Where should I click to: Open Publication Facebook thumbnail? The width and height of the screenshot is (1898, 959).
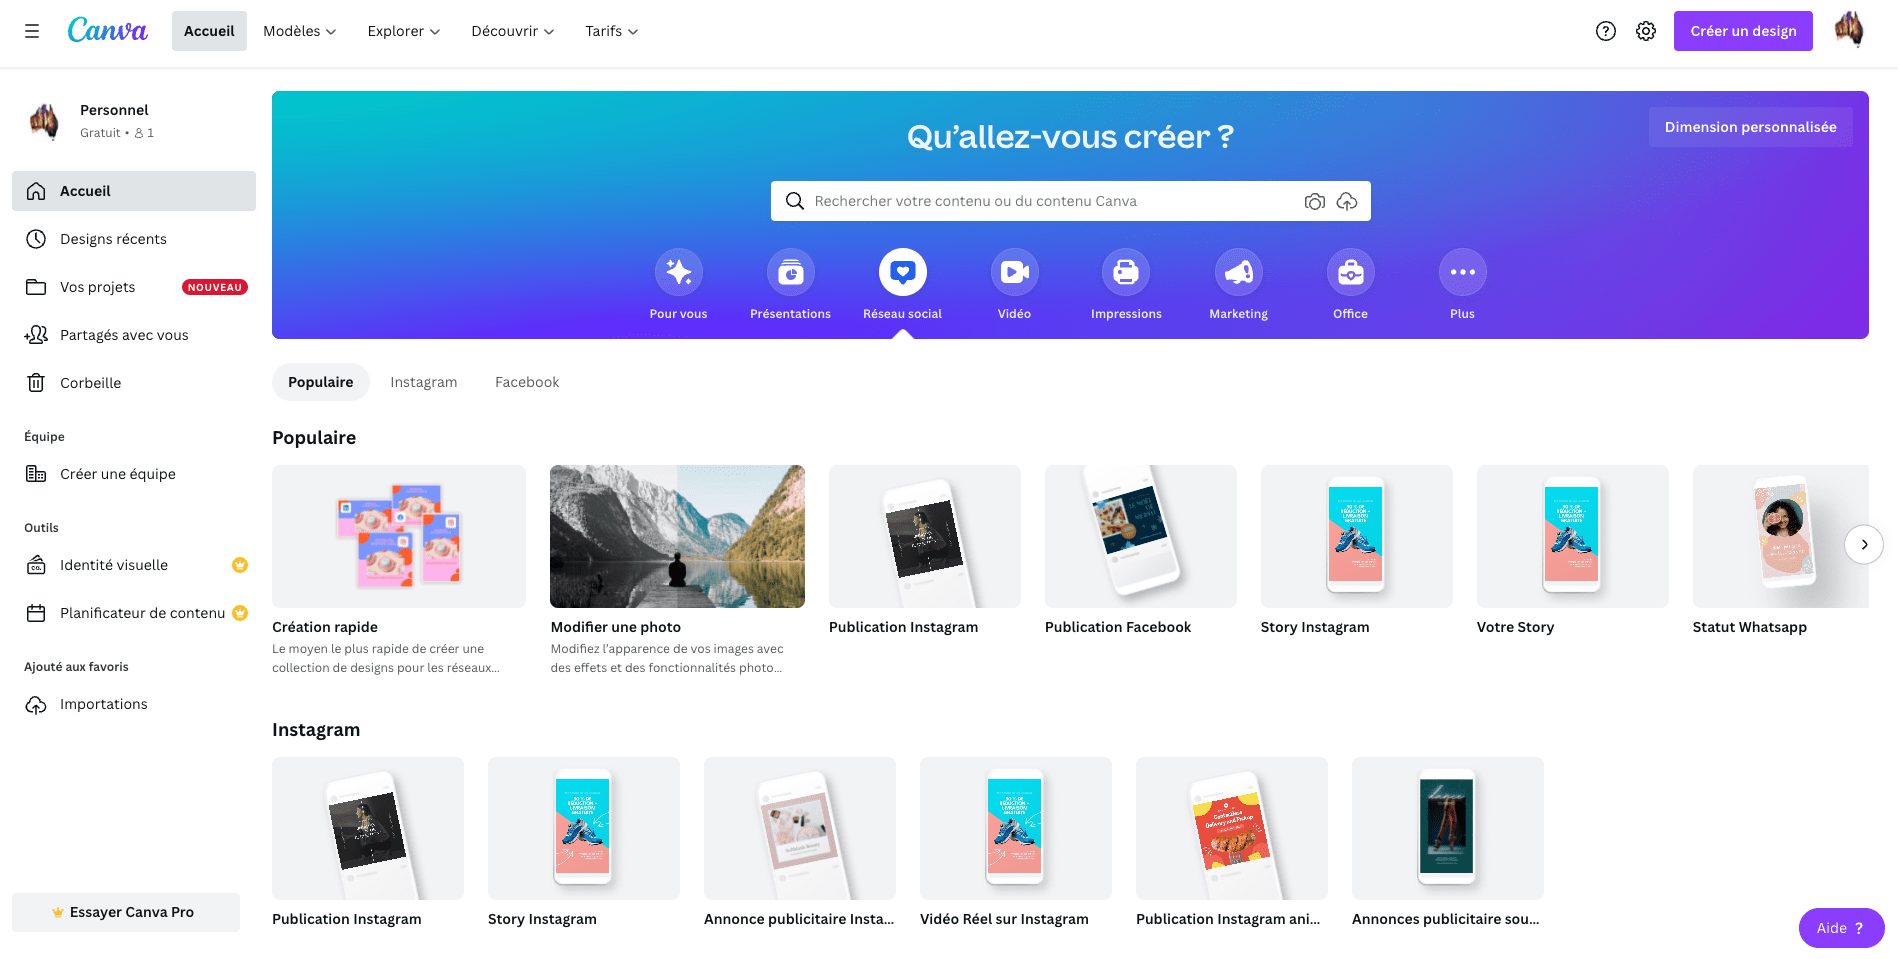point(1140,536)
